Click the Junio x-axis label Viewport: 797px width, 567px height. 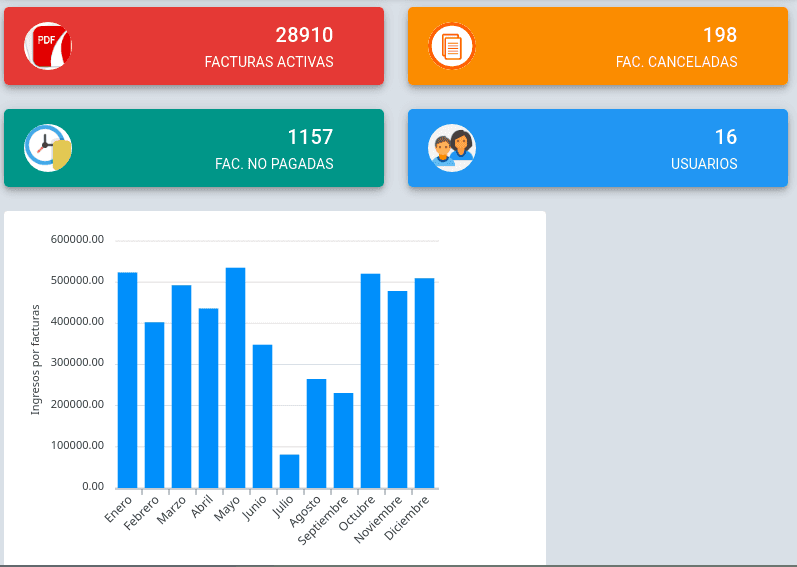pyautogui.click(x=255, y=508)
